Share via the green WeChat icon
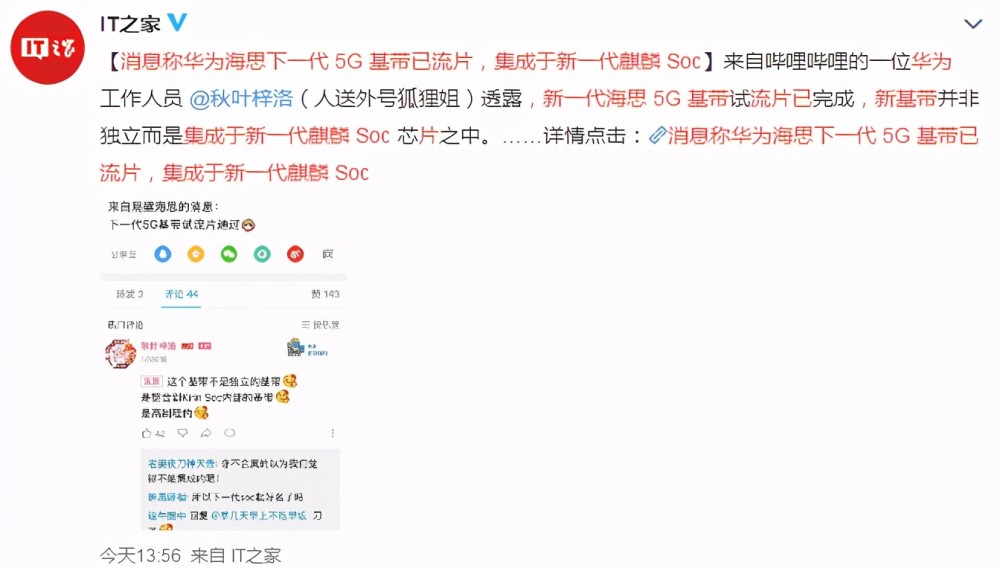The image size is (1000, 568). [229, 254]
